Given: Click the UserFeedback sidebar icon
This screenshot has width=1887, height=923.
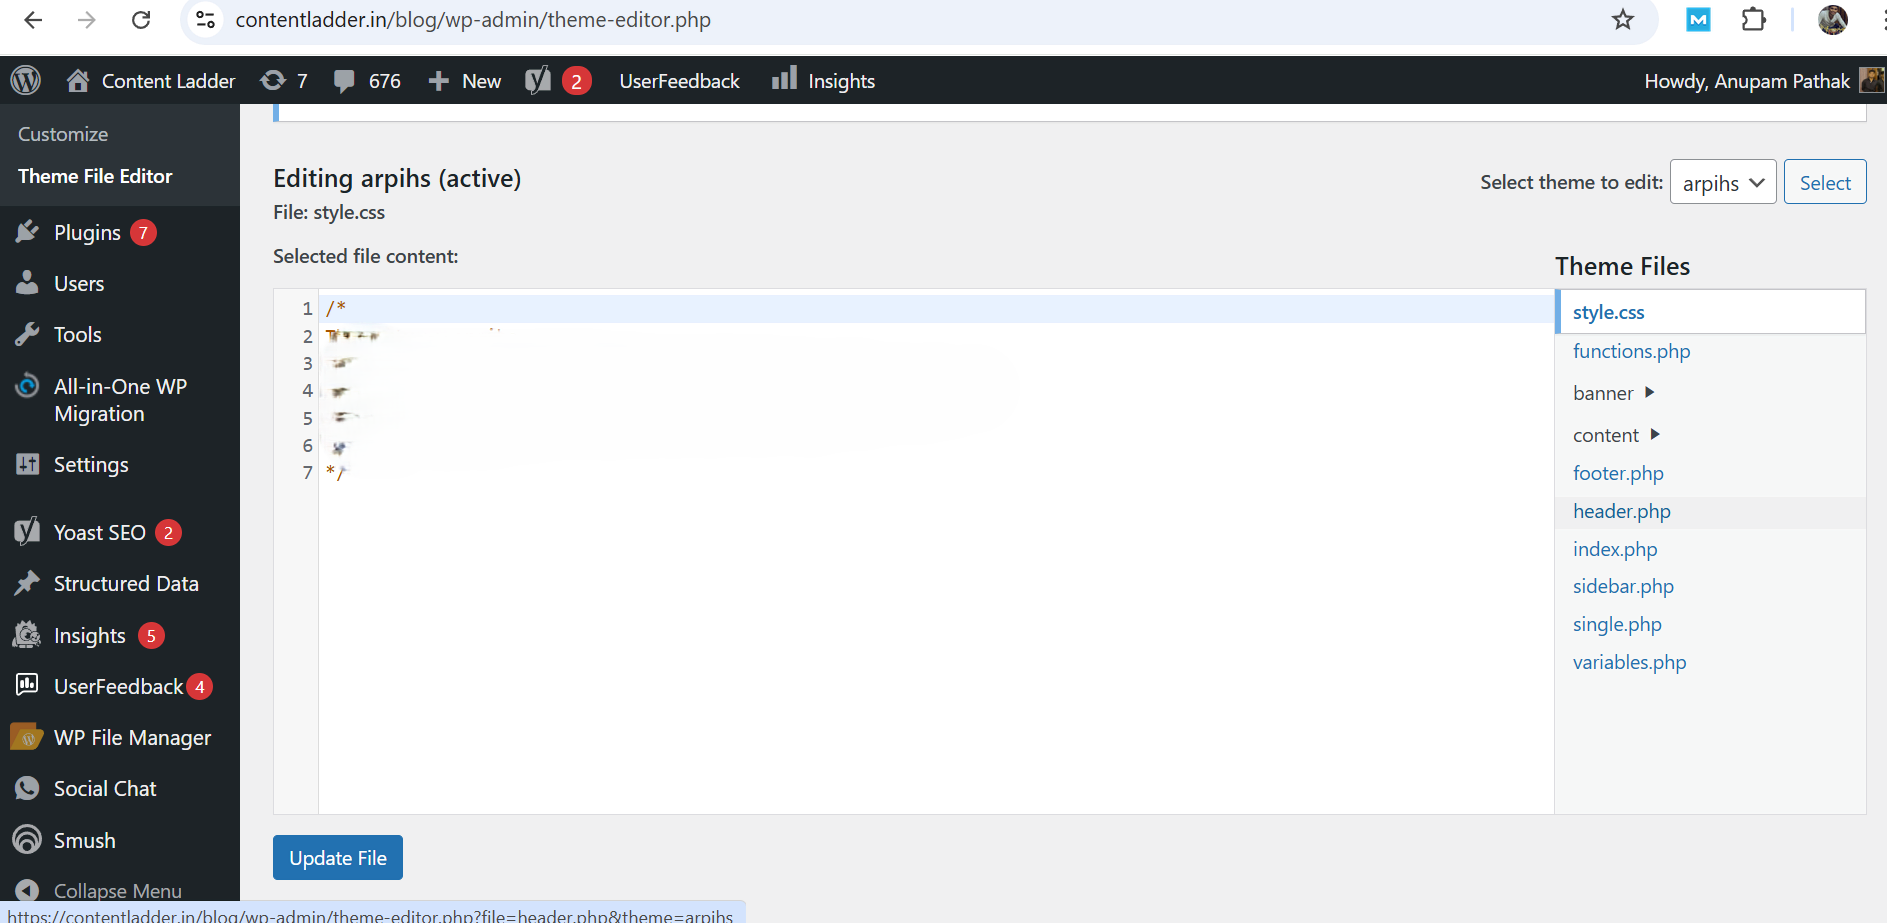Looking at the screenshot, I should pos(27,685).
